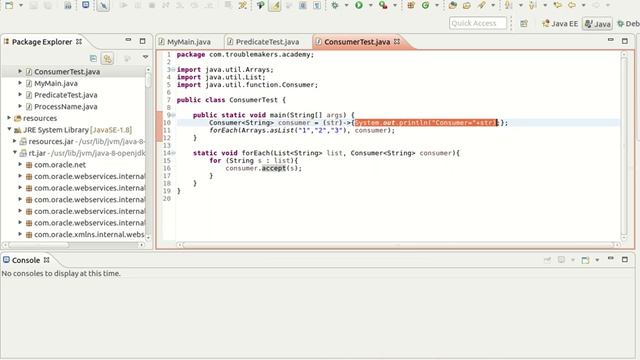Fold the import block at line 3

[x=173, y=69]
